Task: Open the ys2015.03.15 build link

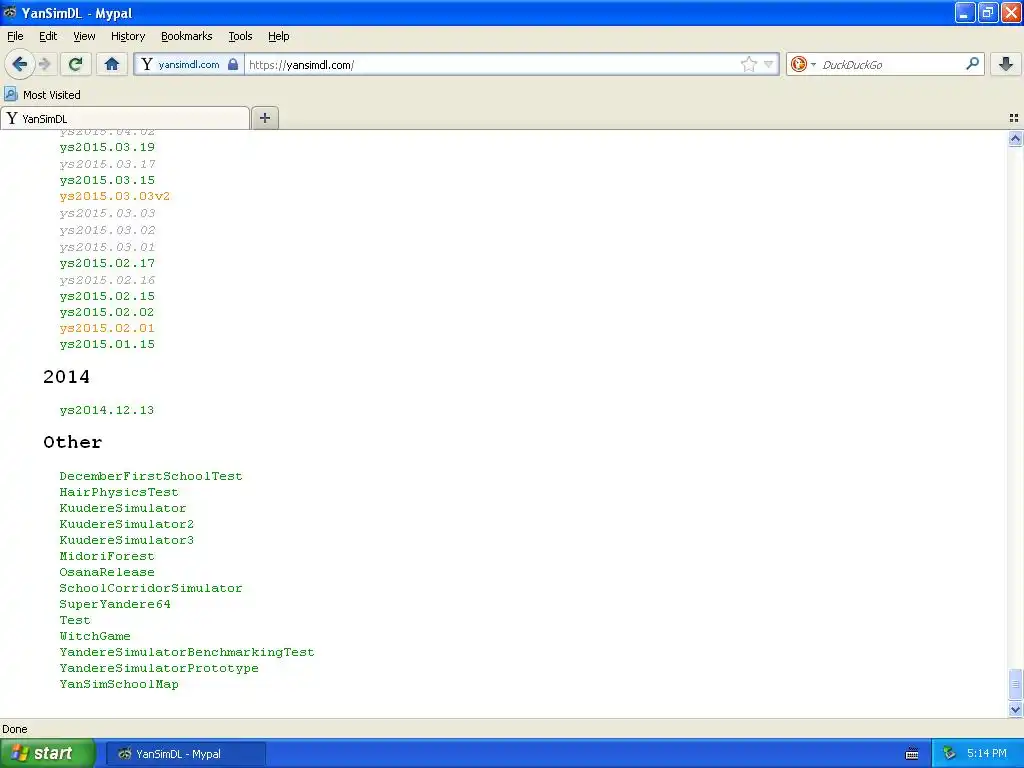Action: (x=107, y=180)
